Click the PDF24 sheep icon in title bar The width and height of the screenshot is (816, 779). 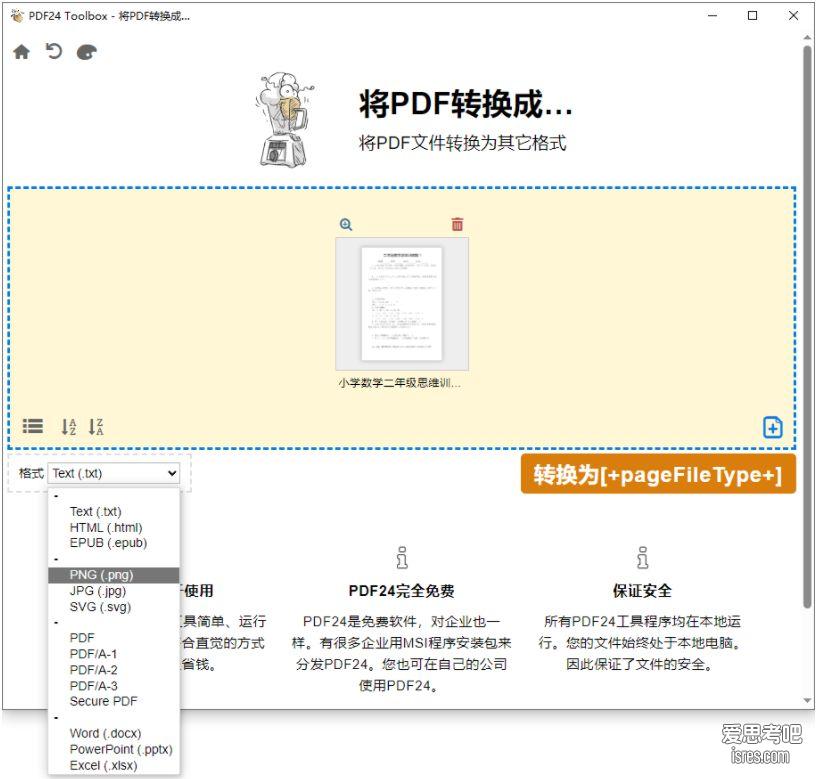tap(17, 16)
